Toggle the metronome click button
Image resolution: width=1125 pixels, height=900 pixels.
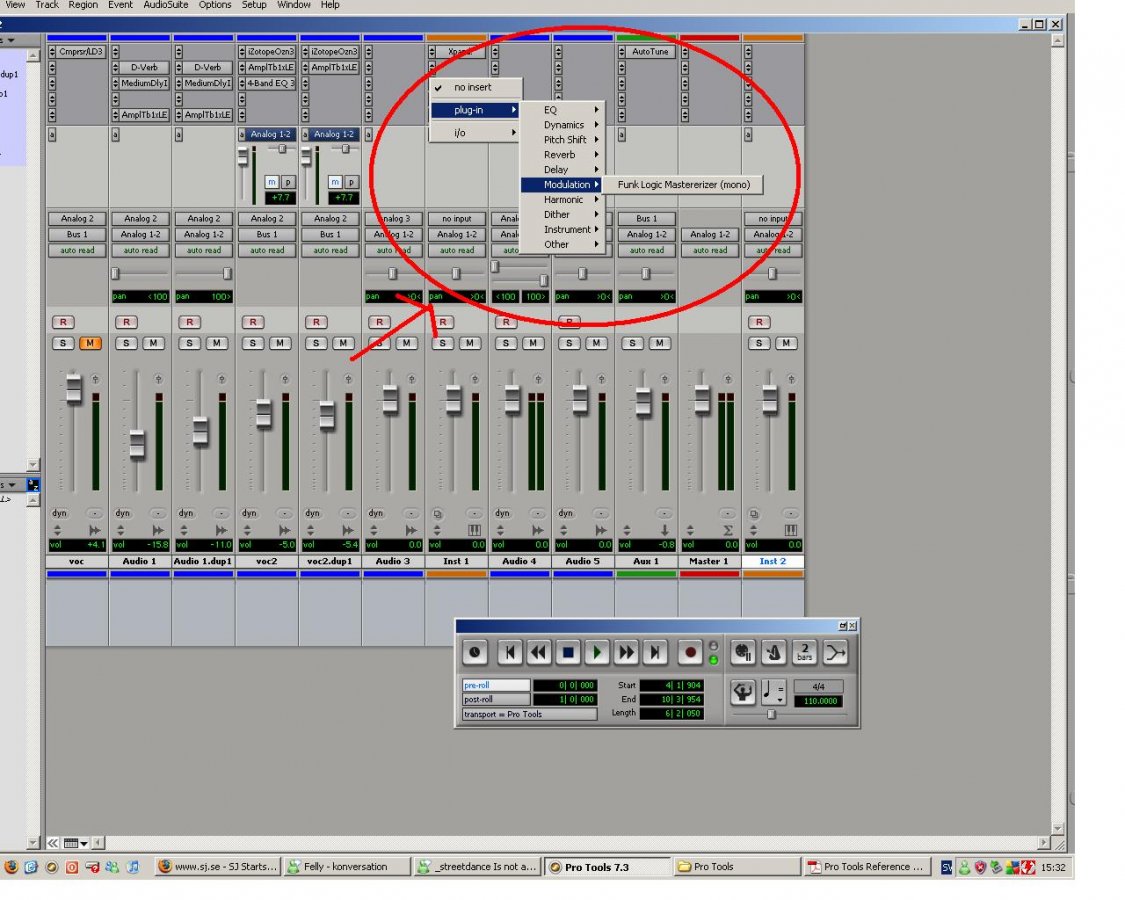pyautogui.click(x=774, y=652)
